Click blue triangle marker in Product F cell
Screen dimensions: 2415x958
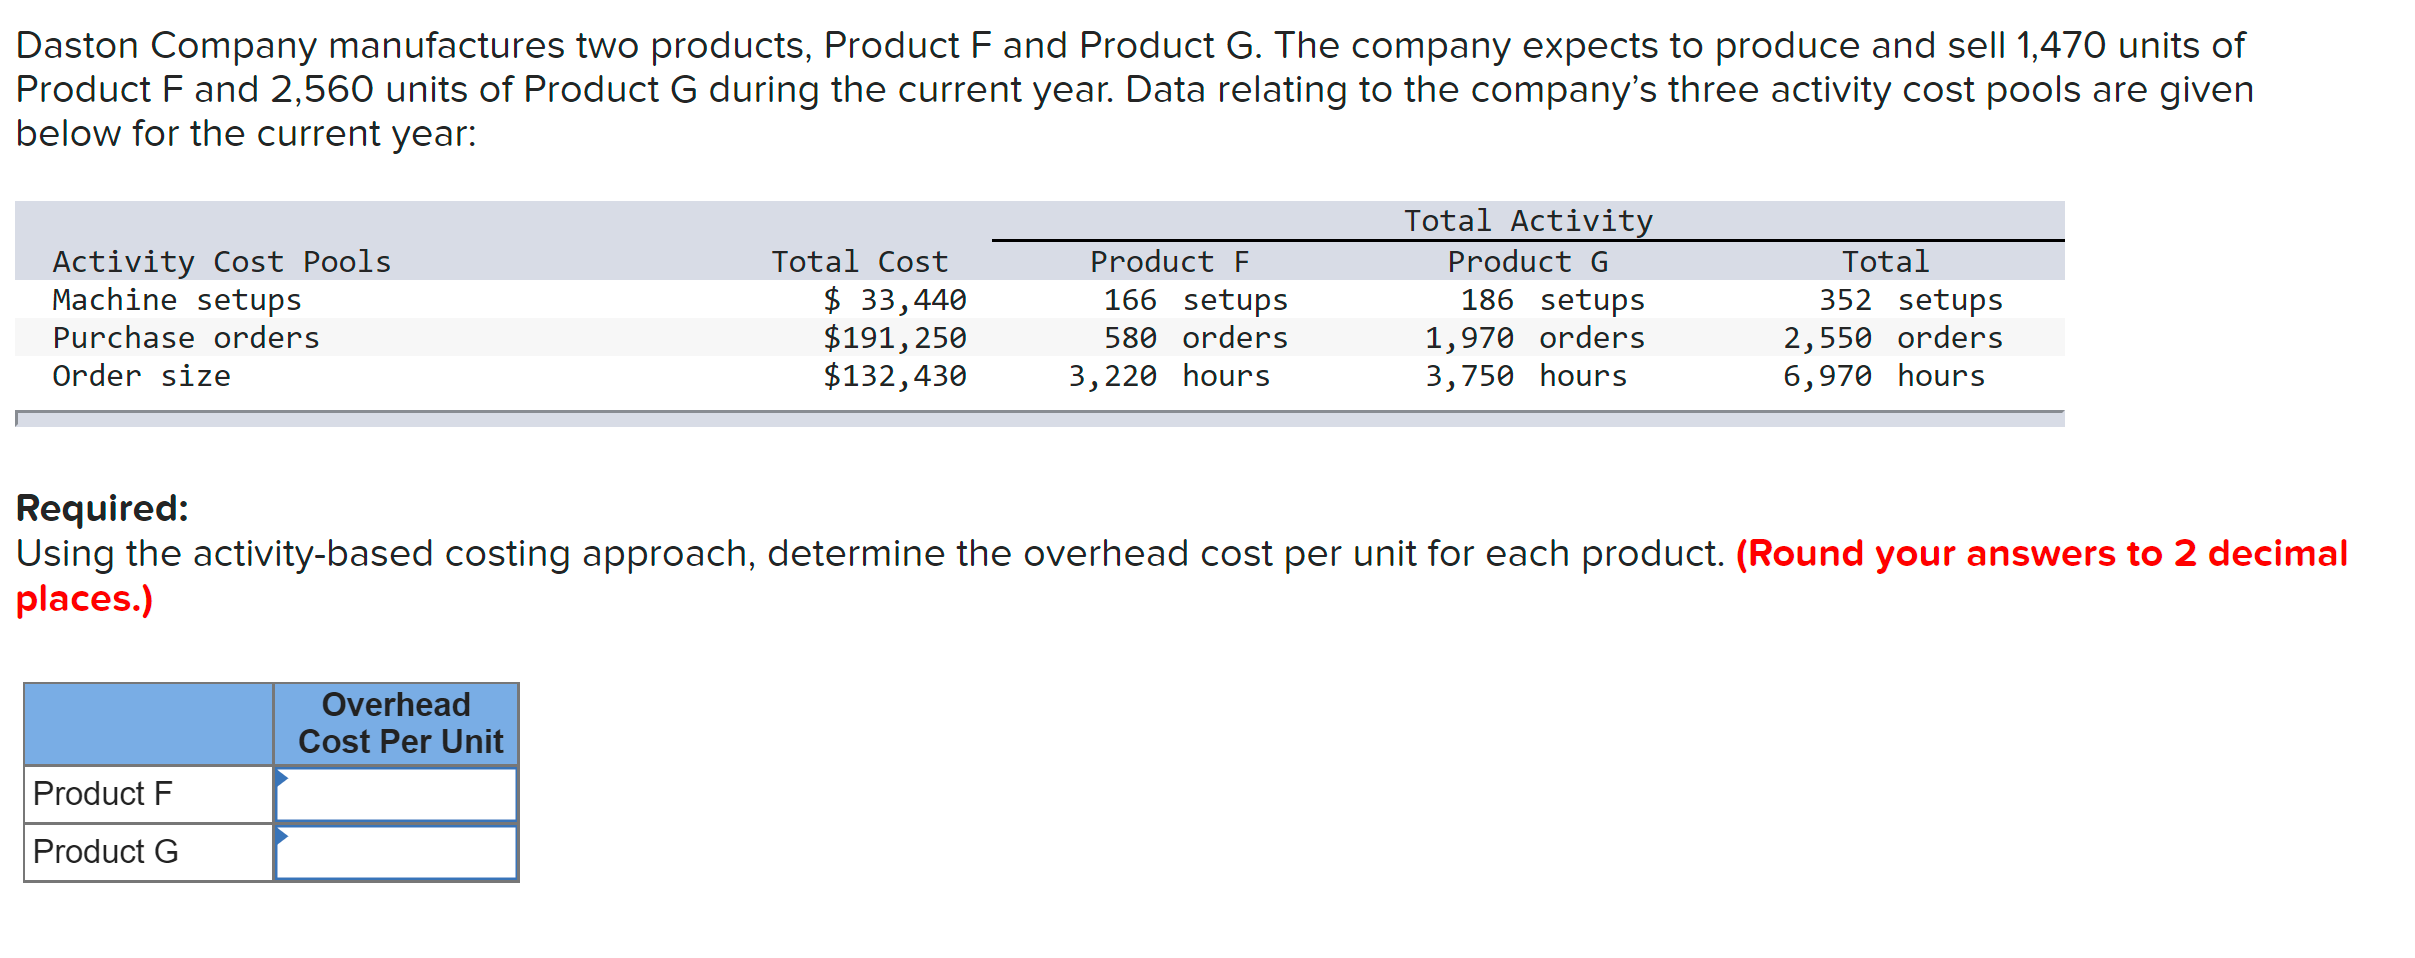(282, 777)
